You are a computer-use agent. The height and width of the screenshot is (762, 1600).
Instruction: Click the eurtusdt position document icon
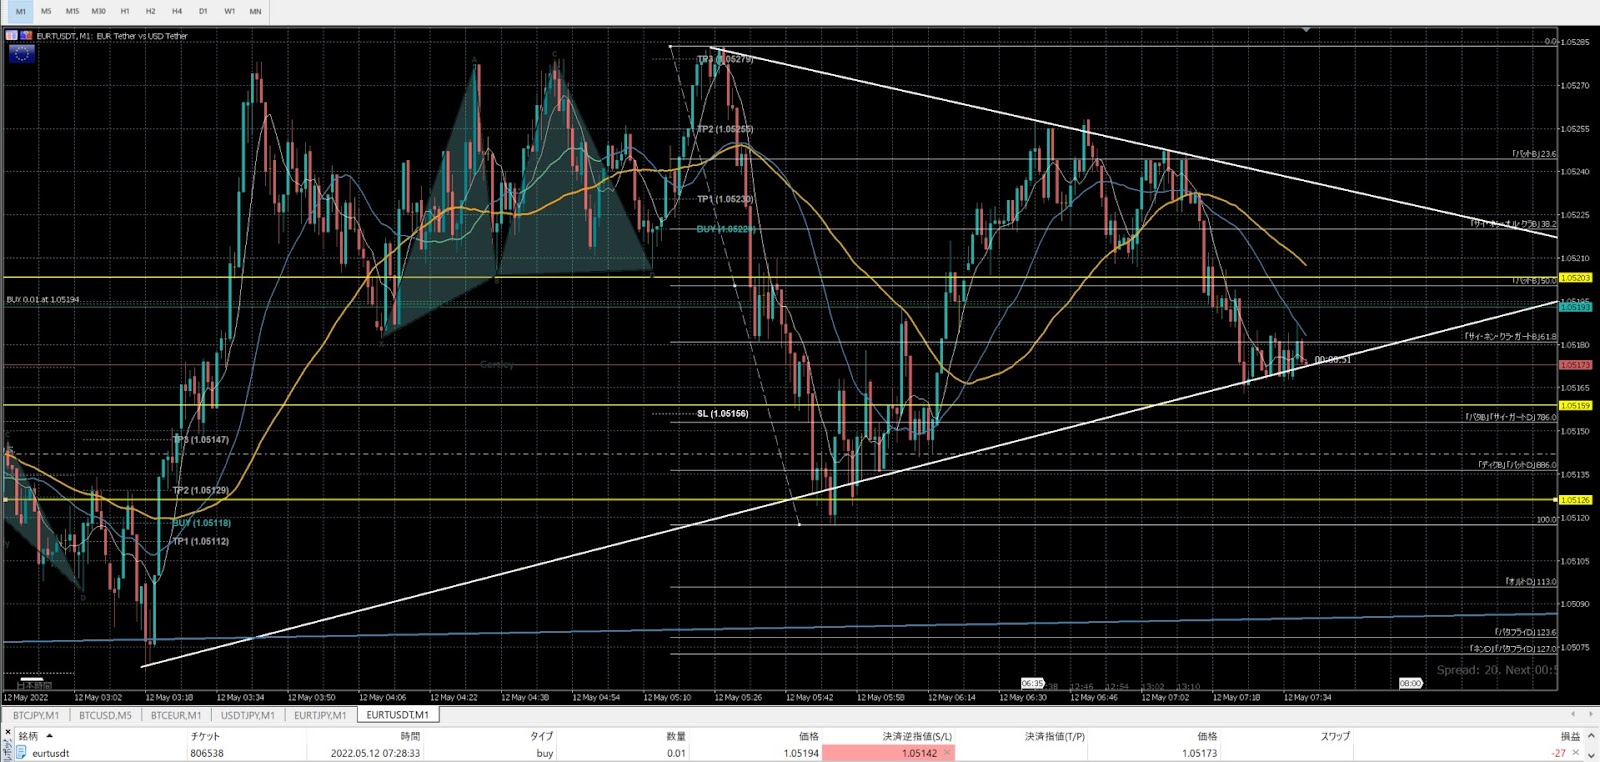point(21,753)
